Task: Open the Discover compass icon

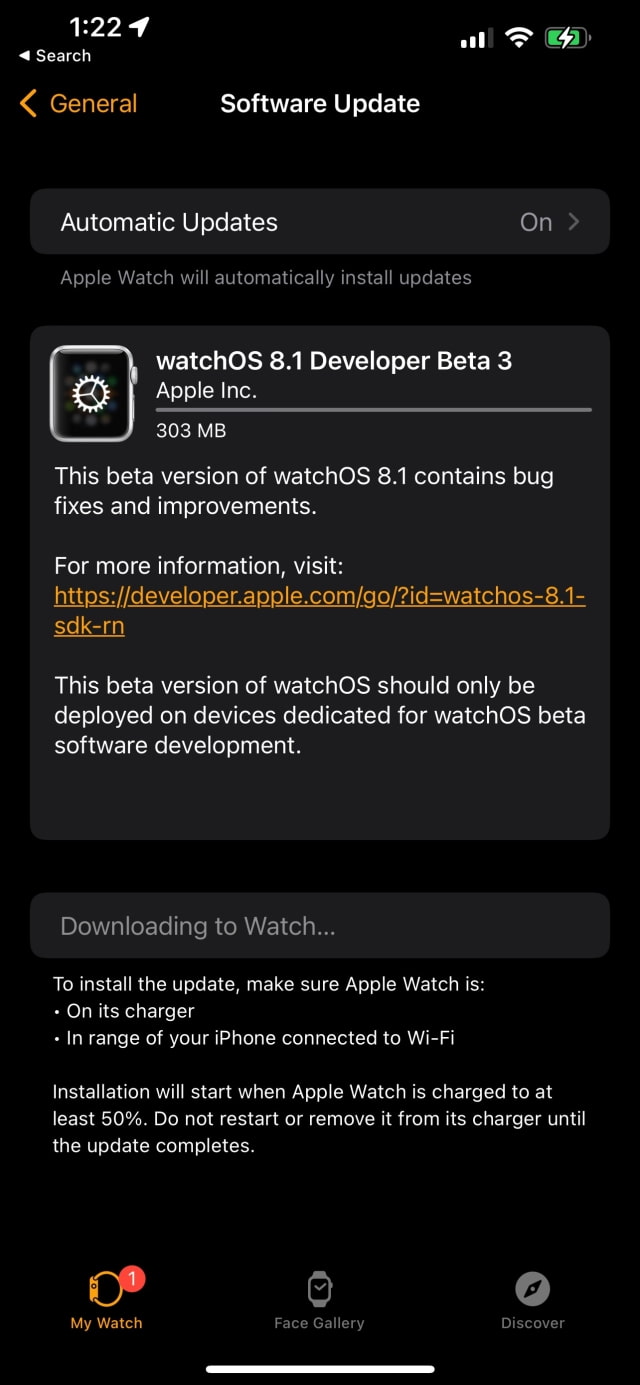Action: coord(533,1289)
